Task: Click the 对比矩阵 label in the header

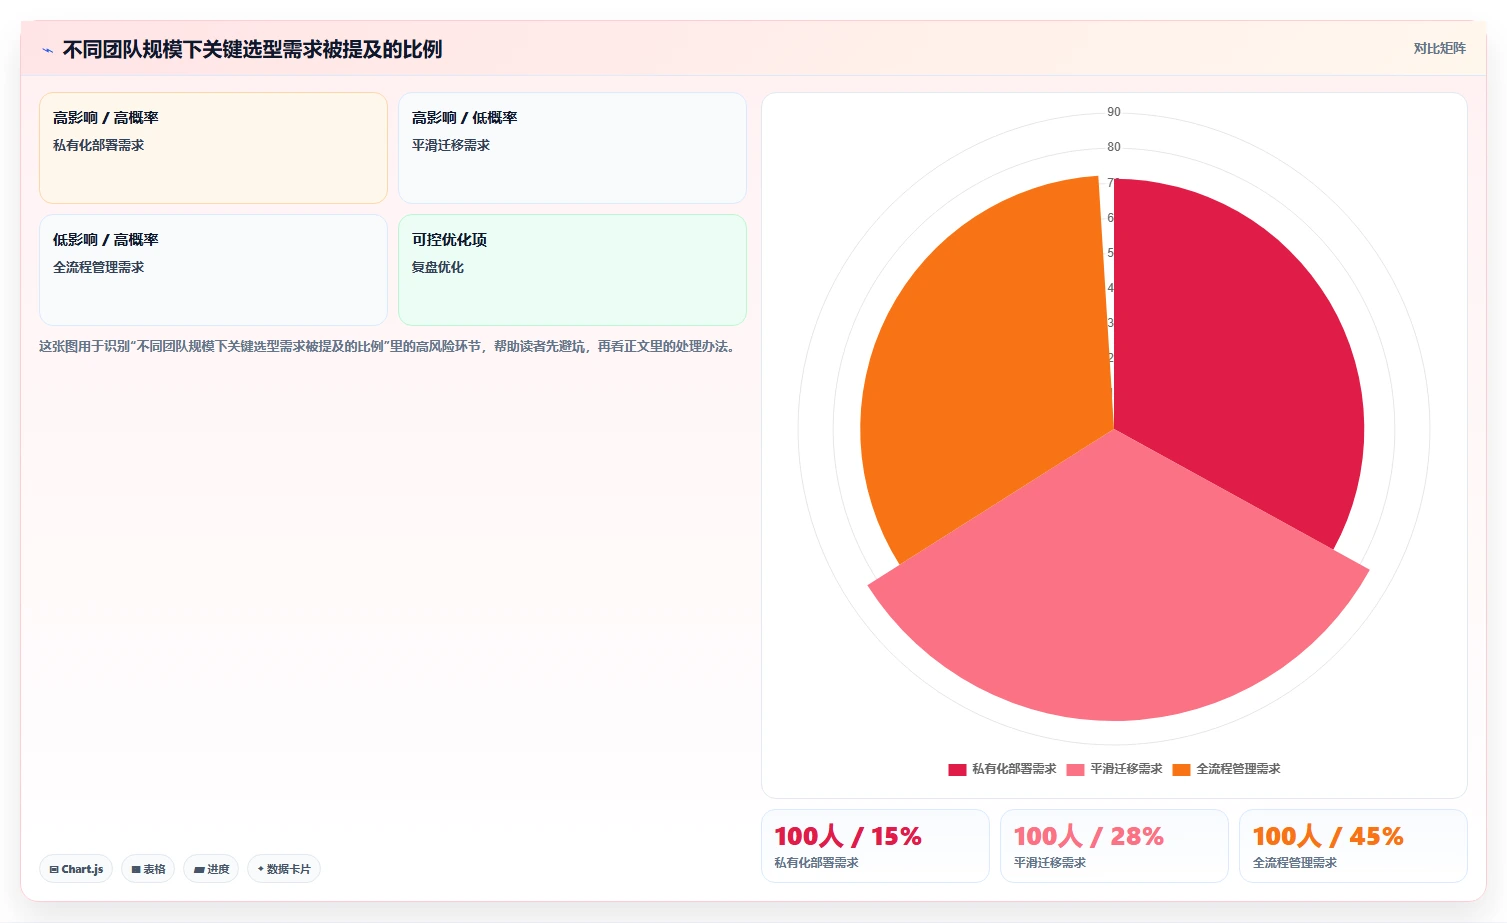Action: coord(1439,48)
